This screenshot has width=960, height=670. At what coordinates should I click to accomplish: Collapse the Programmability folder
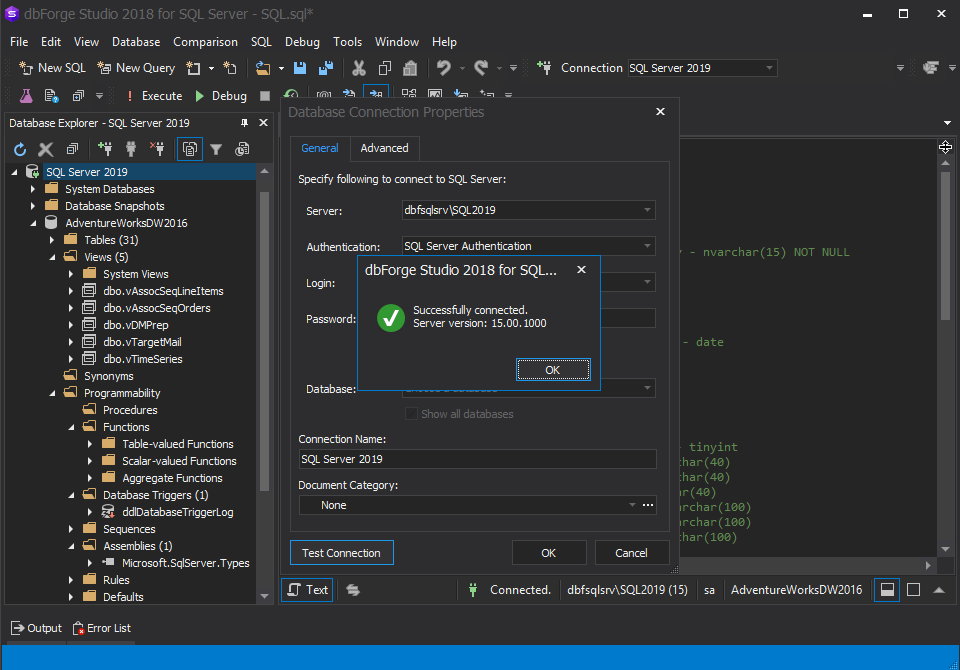52,393
